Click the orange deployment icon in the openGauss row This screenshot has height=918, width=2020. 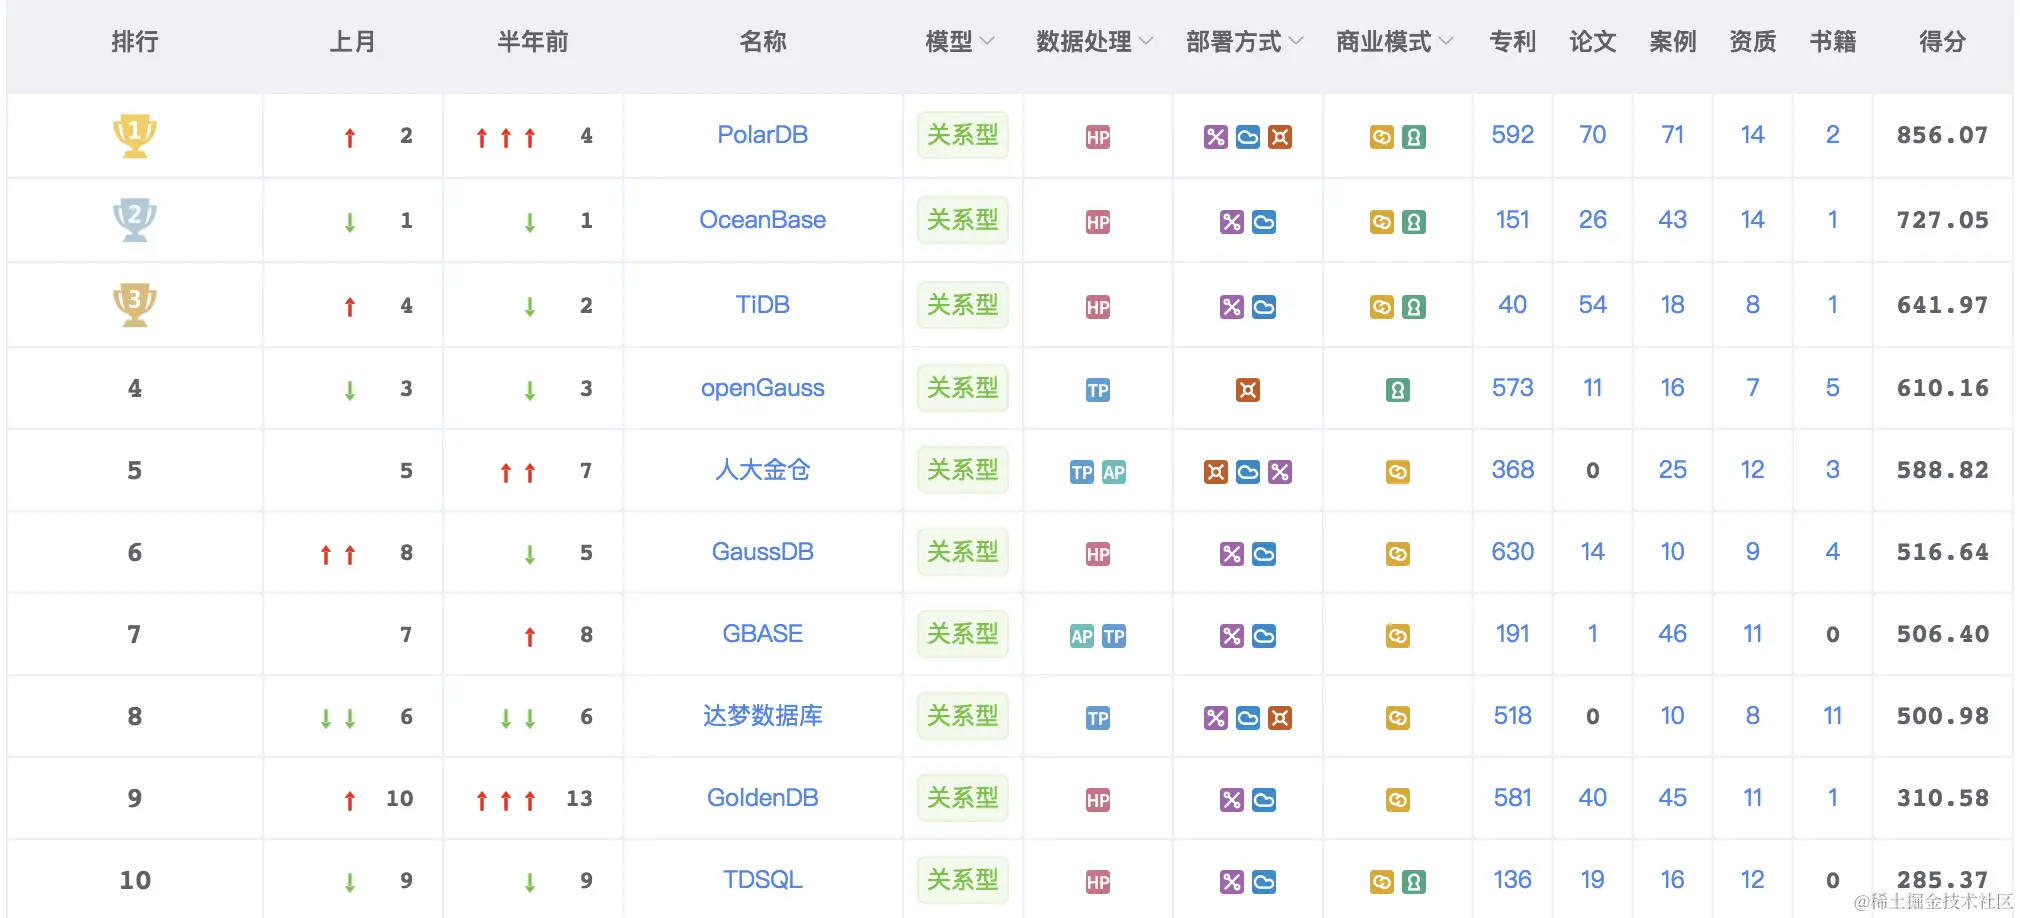coord(1248,390)
